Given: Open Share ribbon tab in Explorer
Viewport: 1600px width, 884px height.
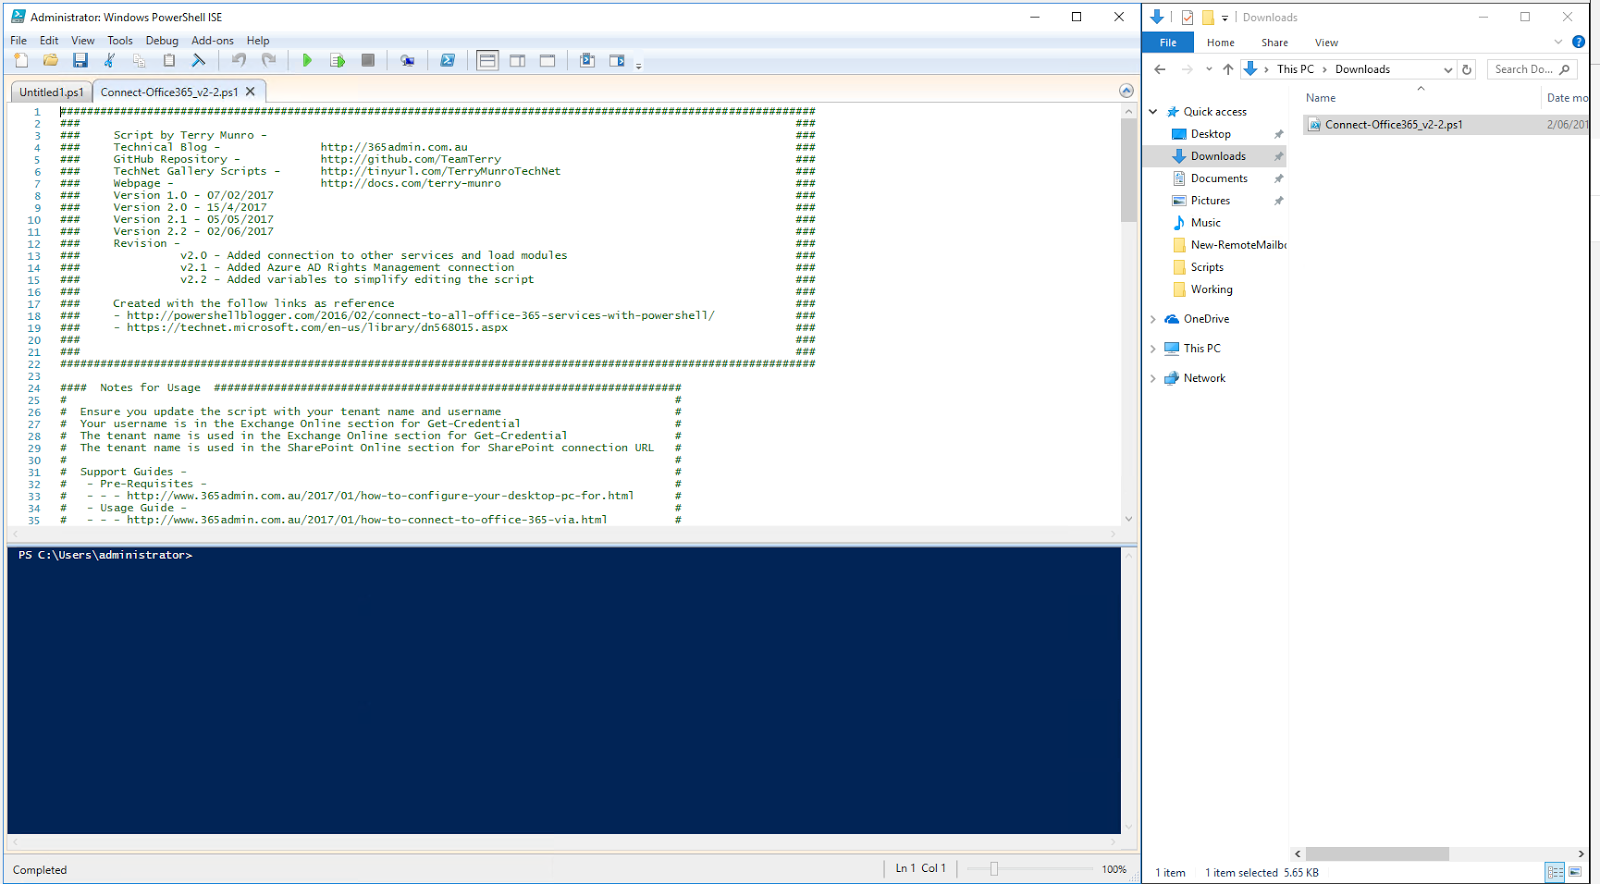Looking at the screenshot, I should click(x=1274, y=43).
